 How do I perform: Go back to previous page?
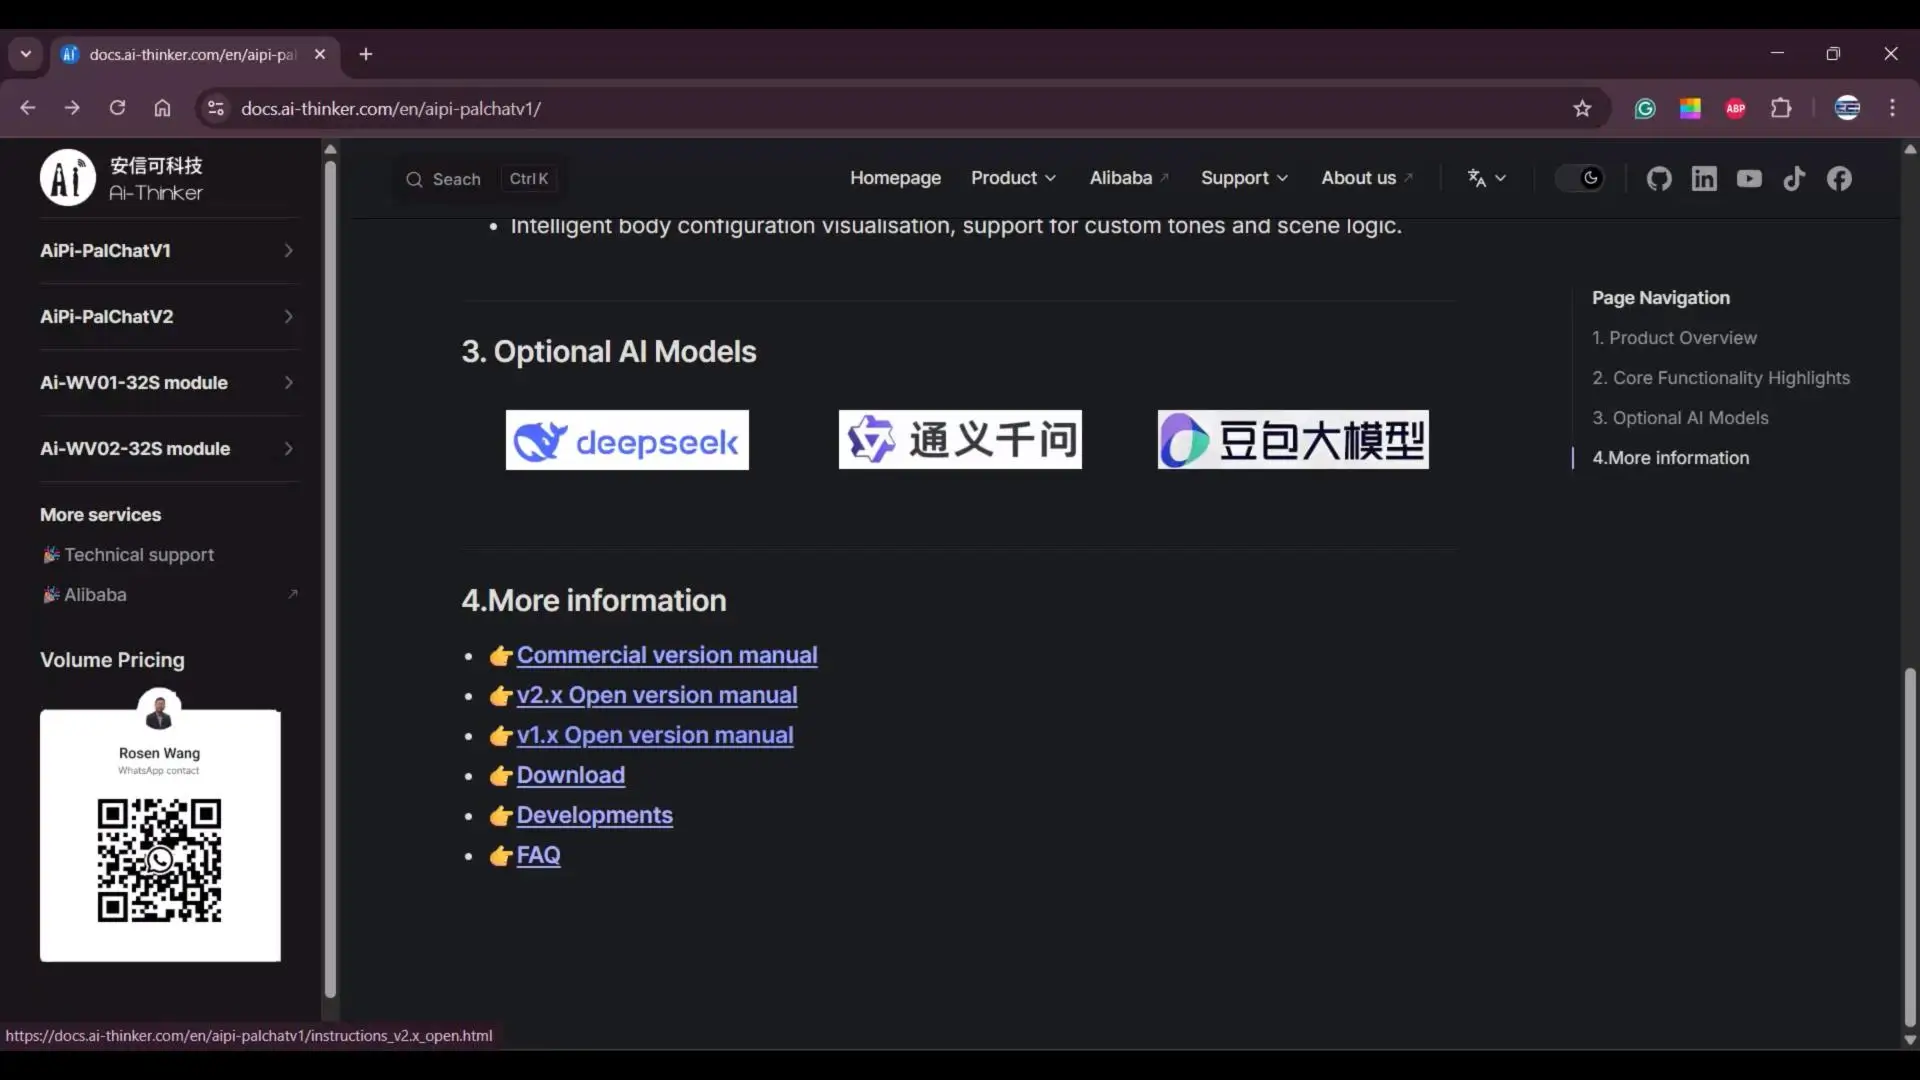click(x=28, y=108)
